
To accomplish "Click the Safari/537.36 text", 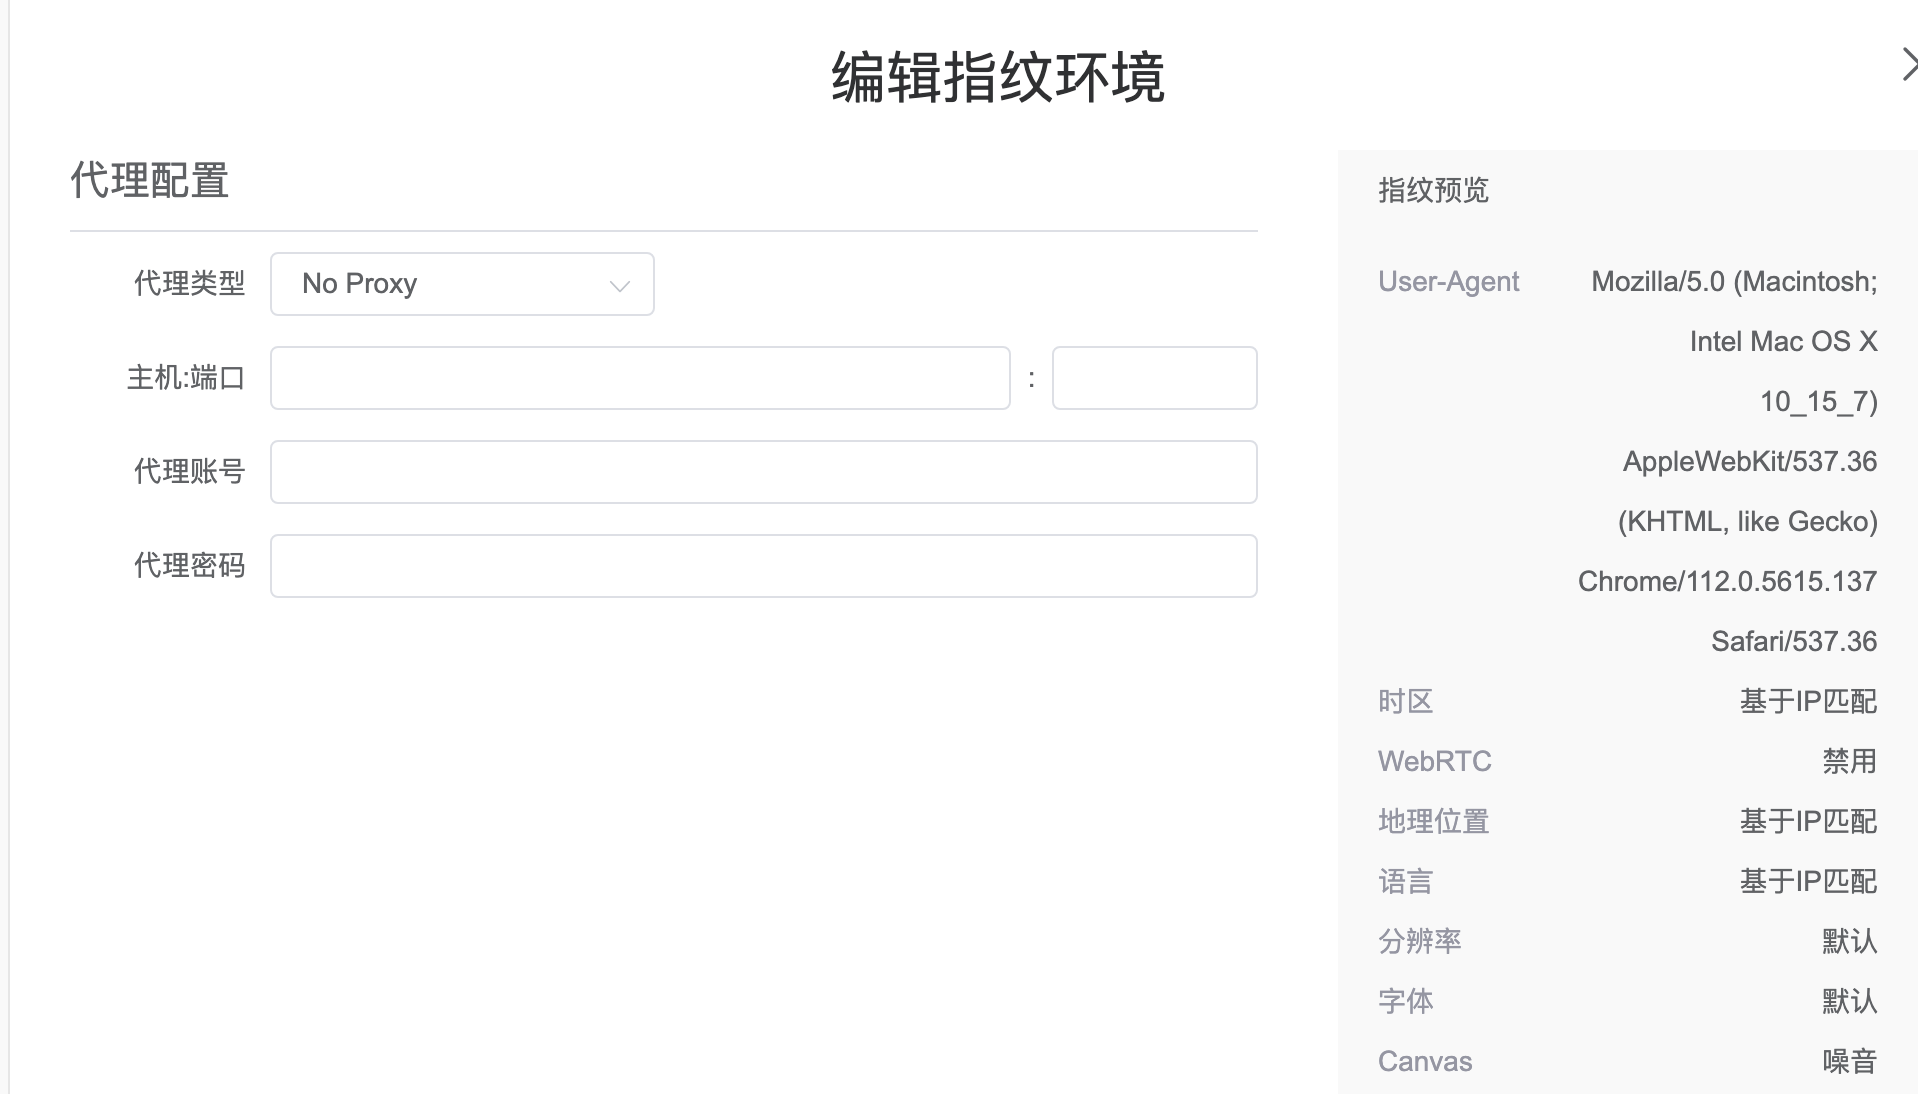I will pyautogui.click(x=1794, y=642).
